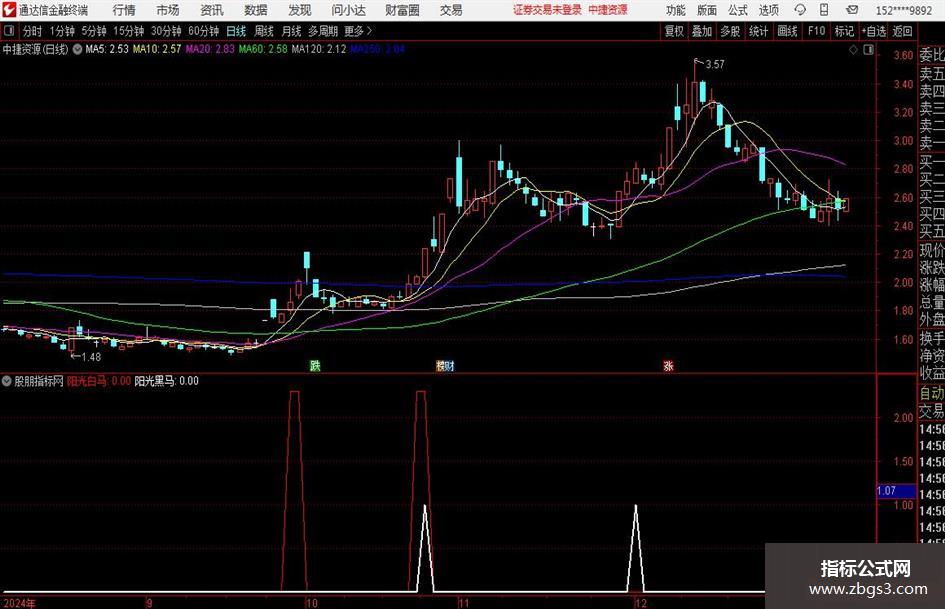The height and width of the screenshot is (609, 945).
Task: Click the 1.48 low price label
Action: [91, 357]
